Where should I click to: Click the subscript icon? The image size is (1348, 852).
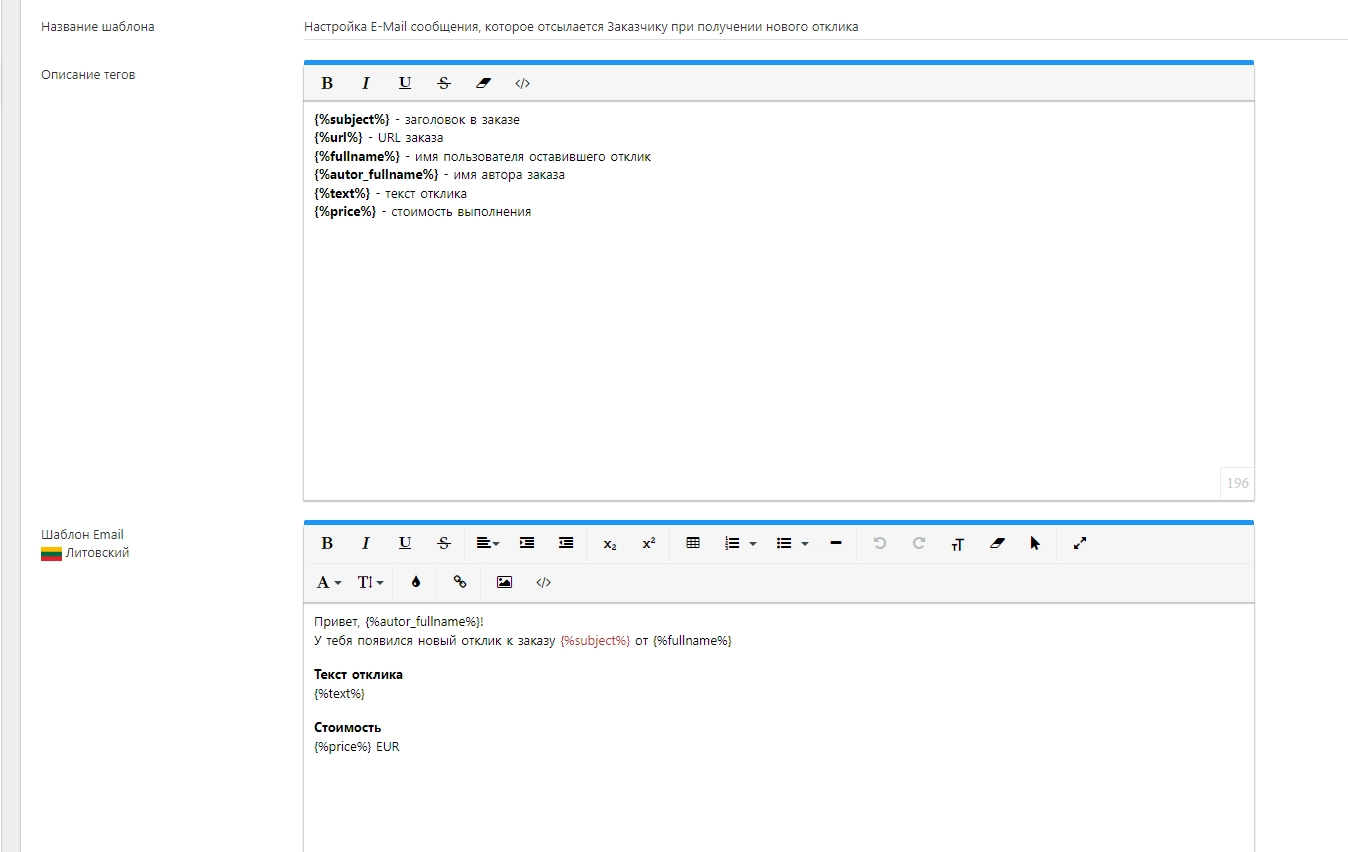click(610, 543)
